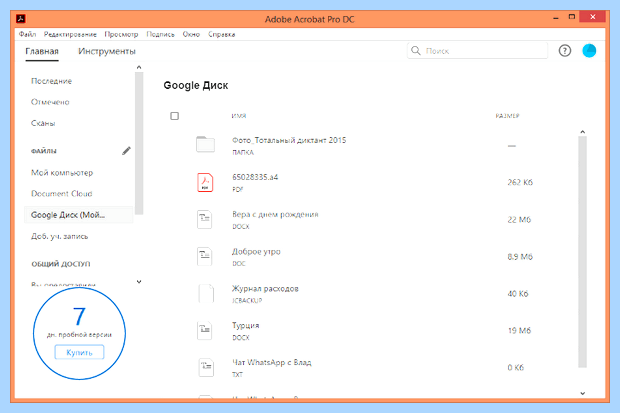Viewport: 620px width, 413px height.
Task: Select the file name Вера с днем рождения
Action: [275, 214]
